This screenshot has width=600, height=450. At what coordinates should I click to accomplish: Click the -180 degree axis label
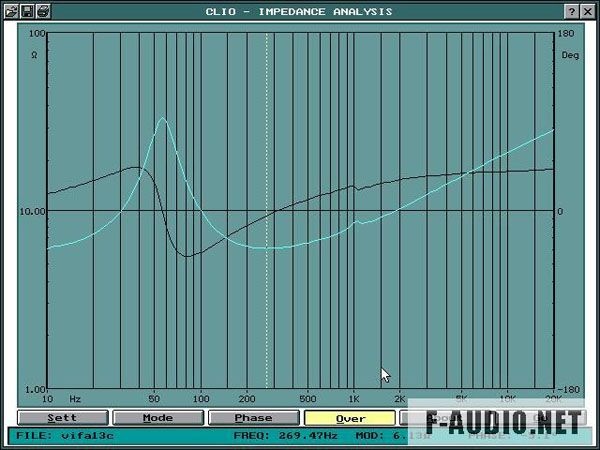[568, 390]
